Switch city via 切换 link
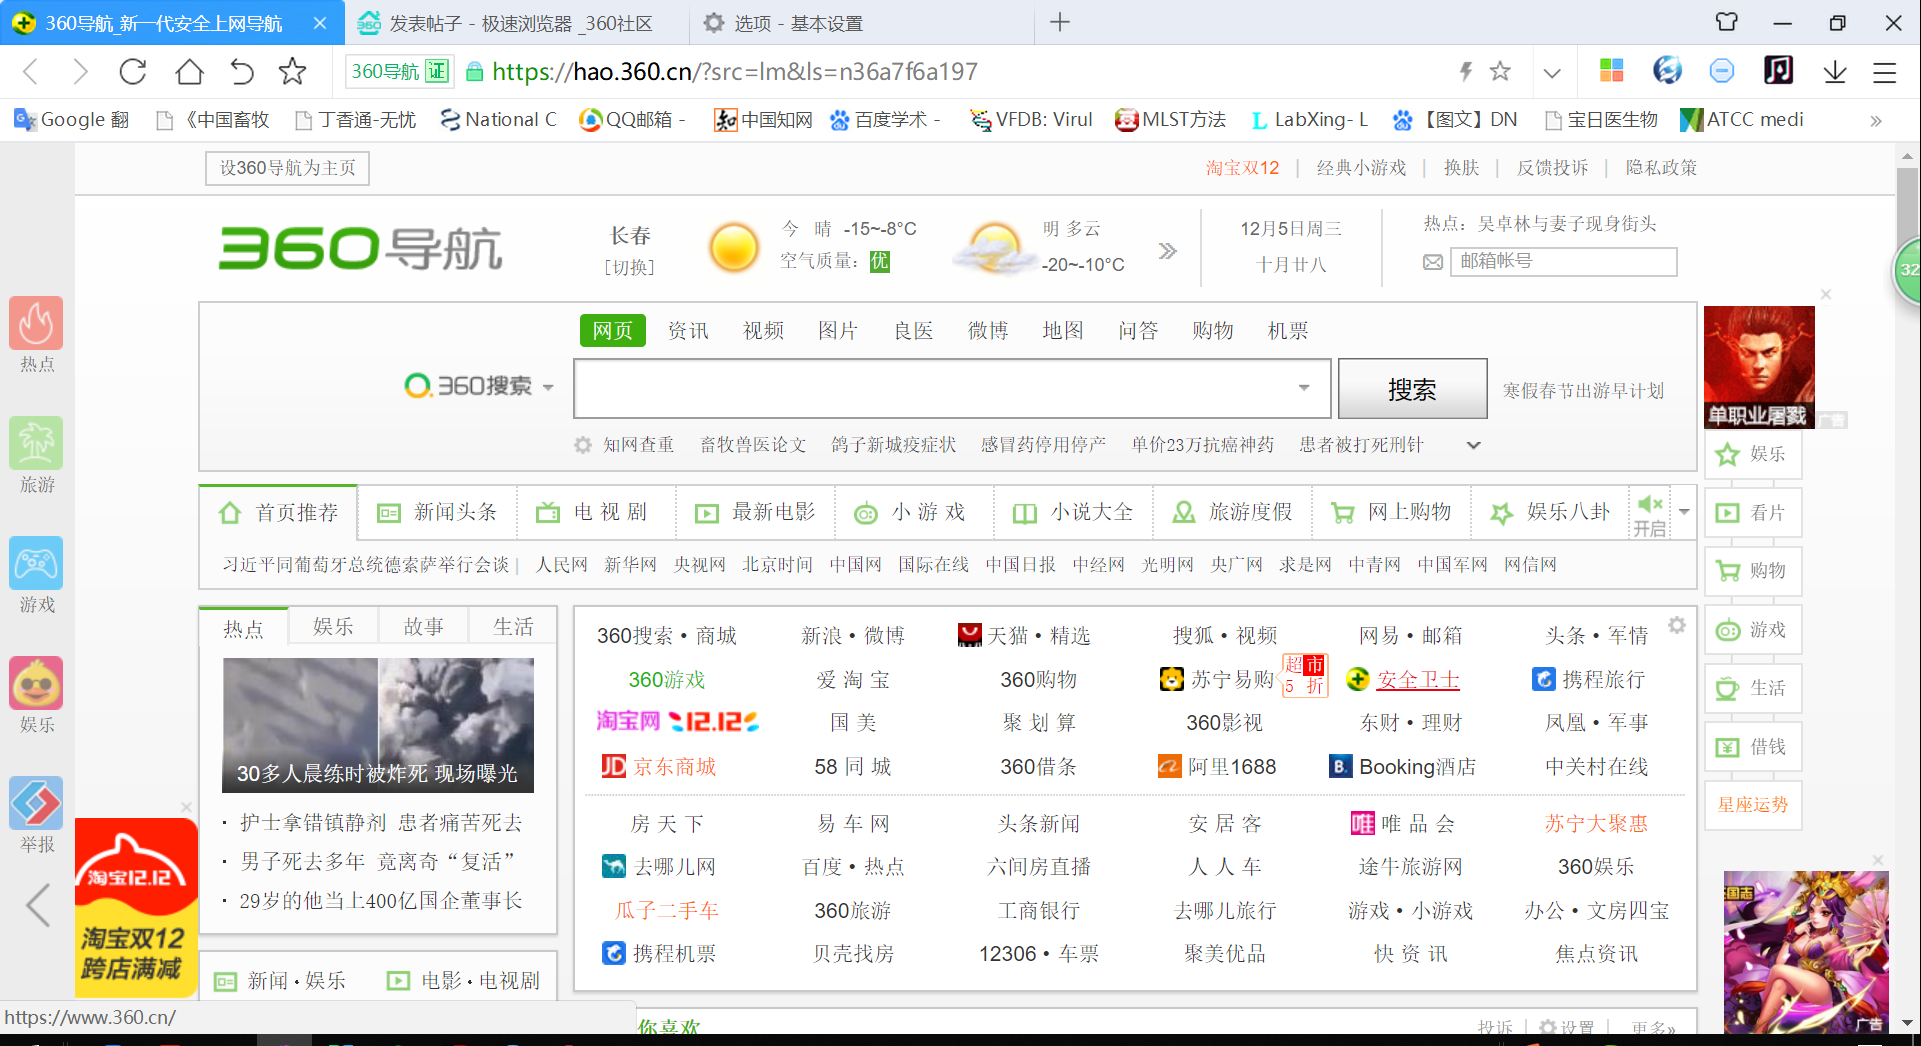This screenshot has height=1046, width=1921. point(629,268)
